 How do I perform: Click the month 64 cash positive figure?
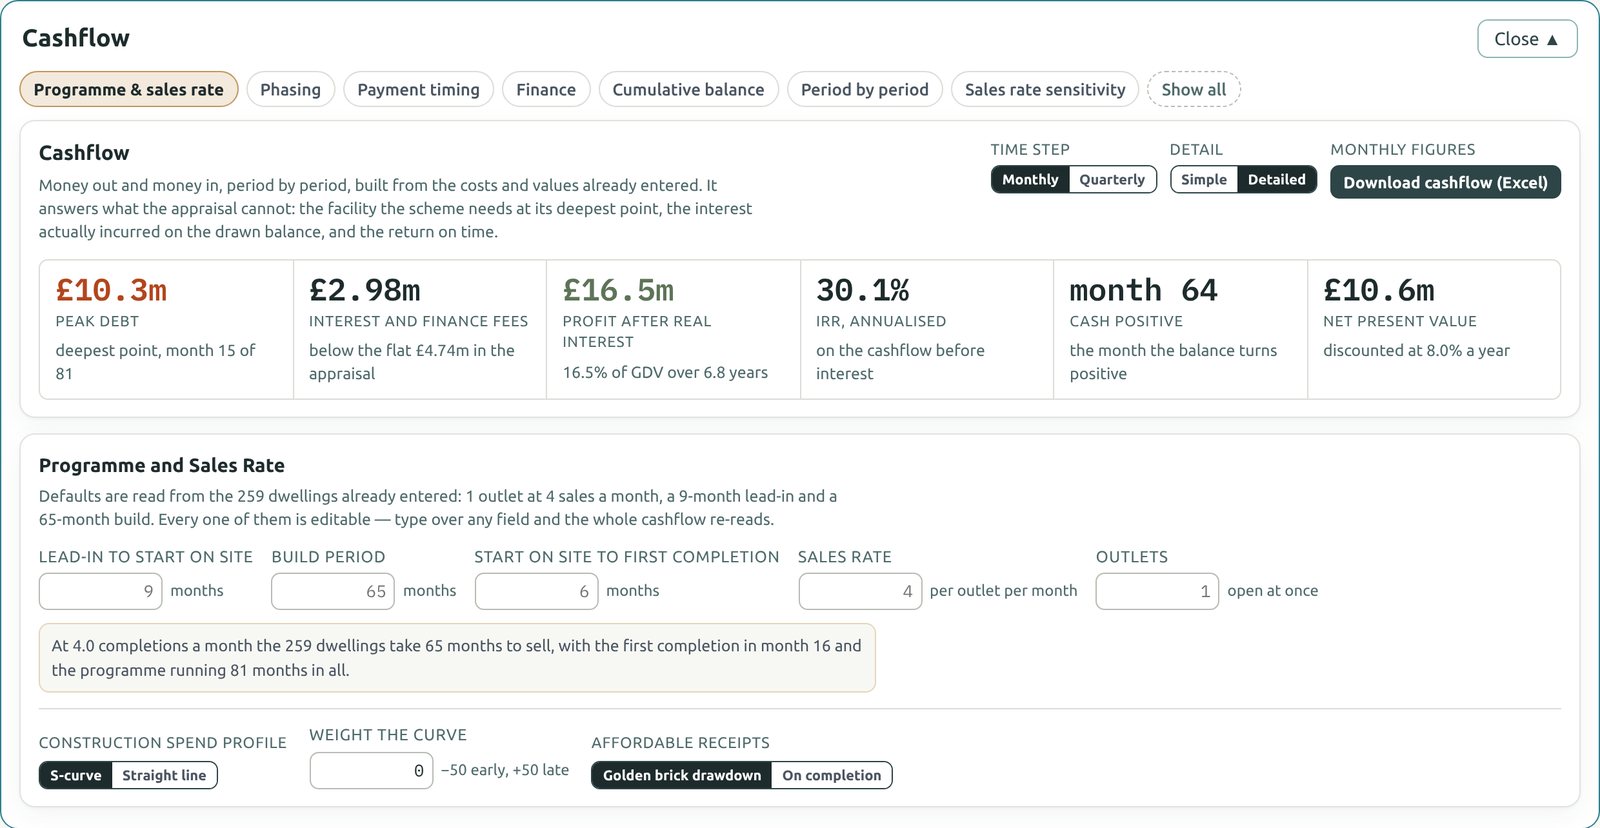pyautogui.click(x=1143, y=290)
